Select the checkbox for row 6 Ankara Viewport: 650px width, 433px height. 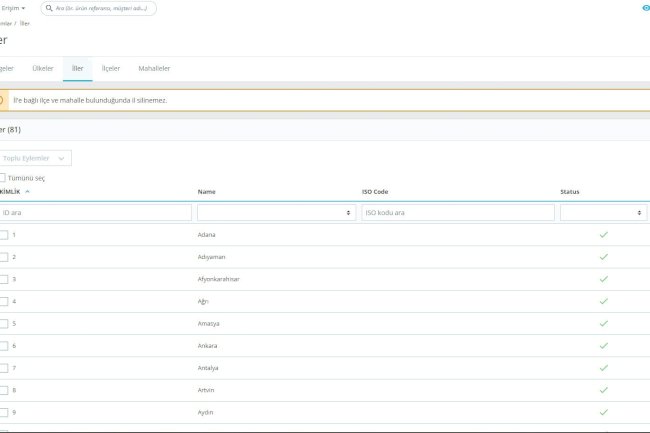[3, 346]
